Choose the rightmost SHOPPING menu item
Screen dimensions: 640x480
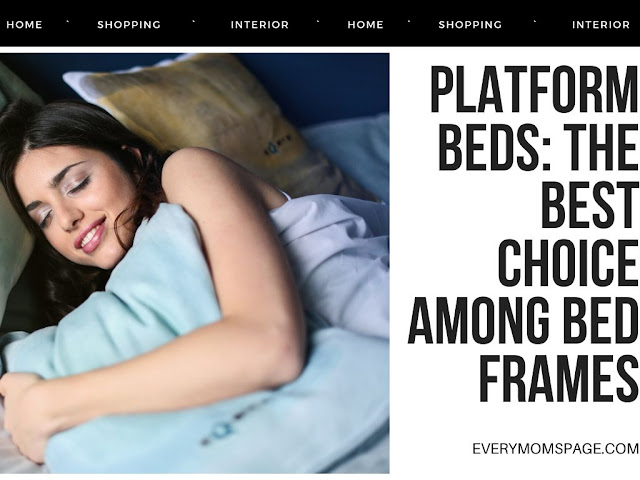point(470,25)
